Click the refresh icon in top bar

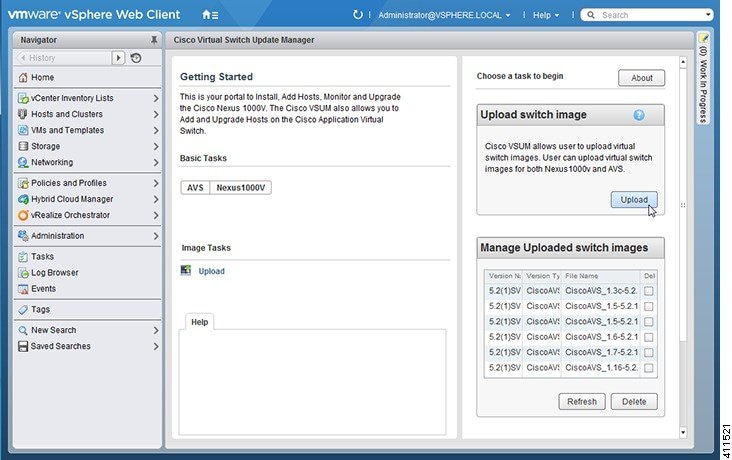358,14
